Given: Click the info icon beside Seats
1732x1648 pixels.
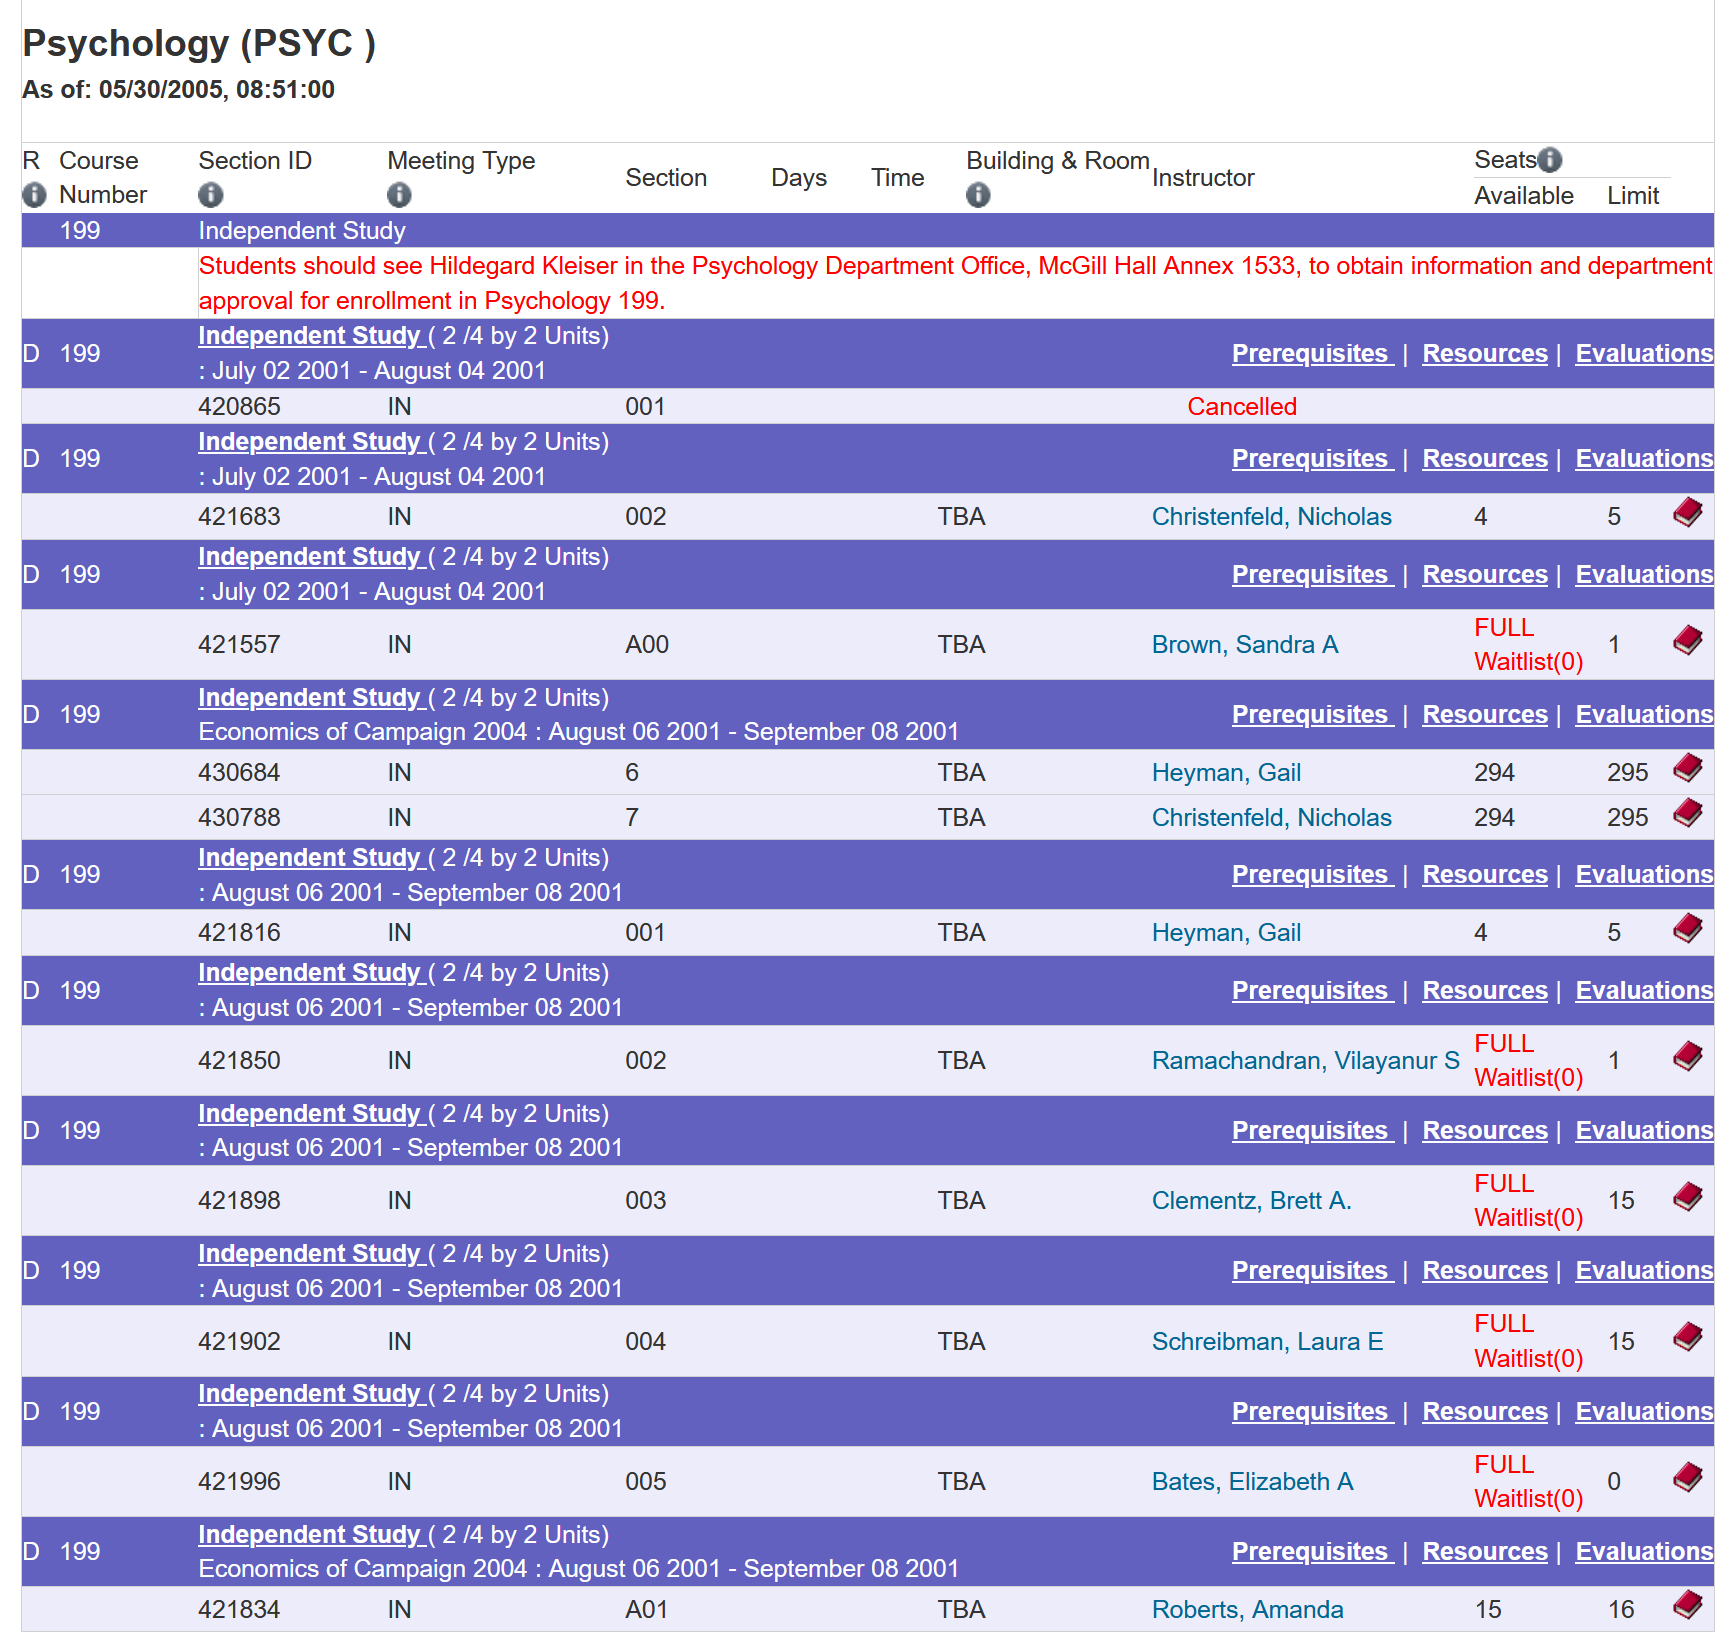Looking at the screenshot, I should tap(1550, 160).
